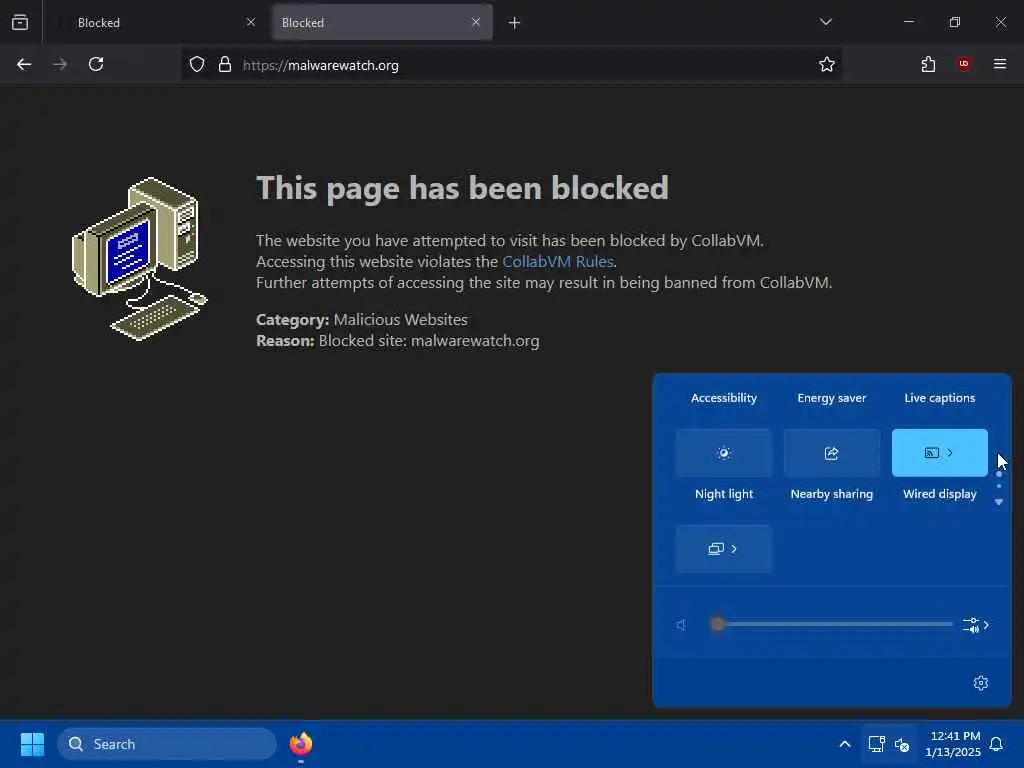Image resolution: width=1024 pixels, height=768 pixels.
Task: Click the retro computer illustration
Action: 140,259
